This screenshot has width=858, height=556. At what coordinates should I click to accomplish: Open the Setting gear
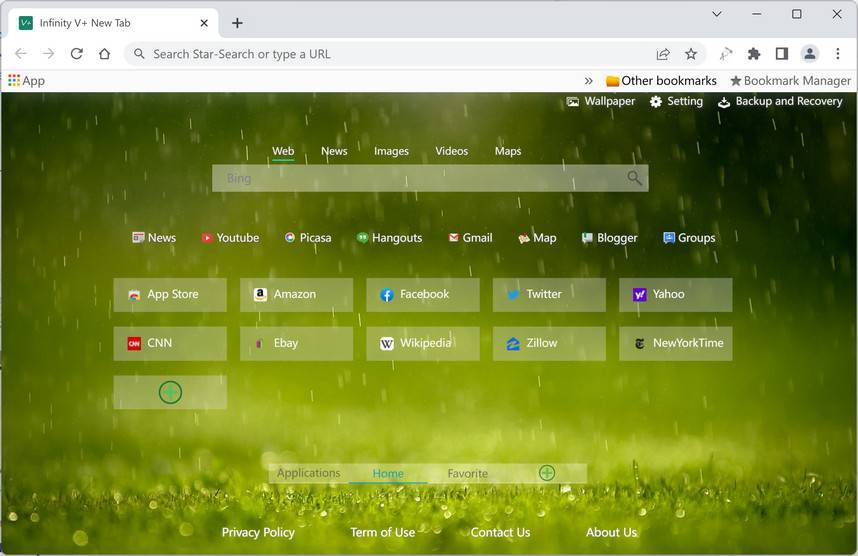click(x=676, y=101)
